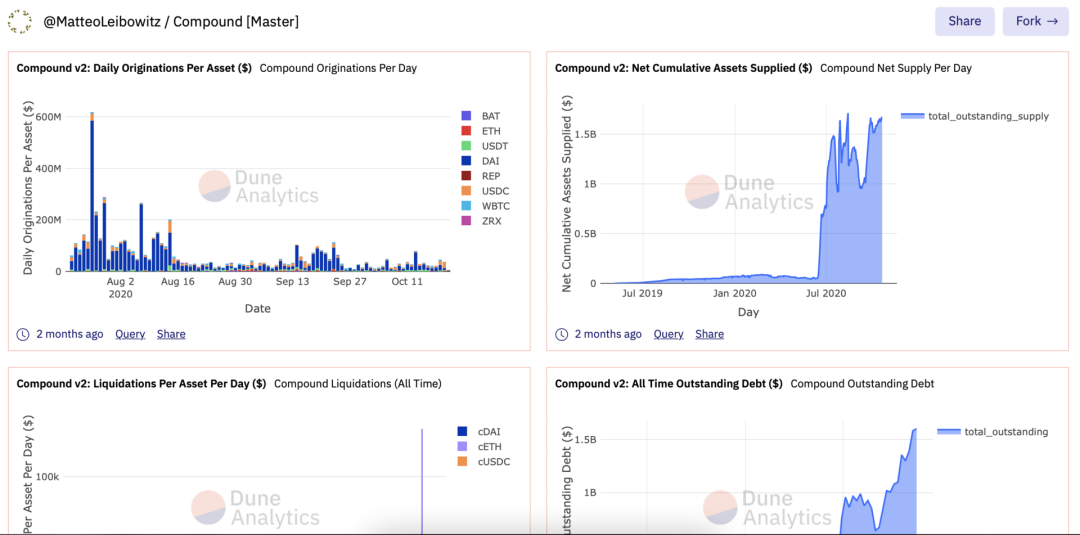Toggle BAT legend swatch in originations chart
1080x535 pixels.
[466, 116]
